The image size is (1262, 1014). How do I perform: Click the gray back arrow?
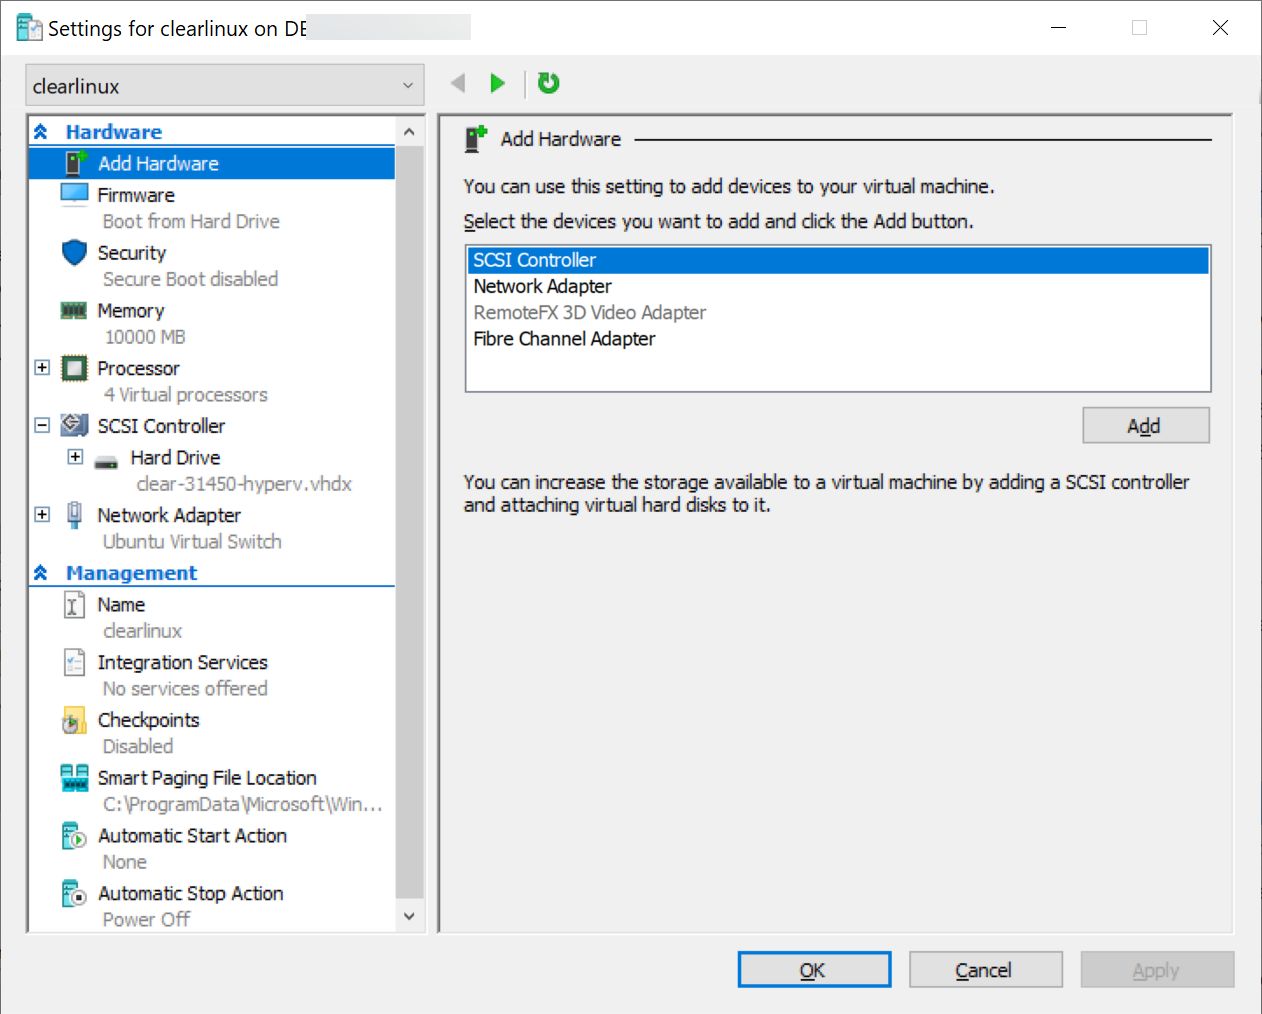[458, 83]
